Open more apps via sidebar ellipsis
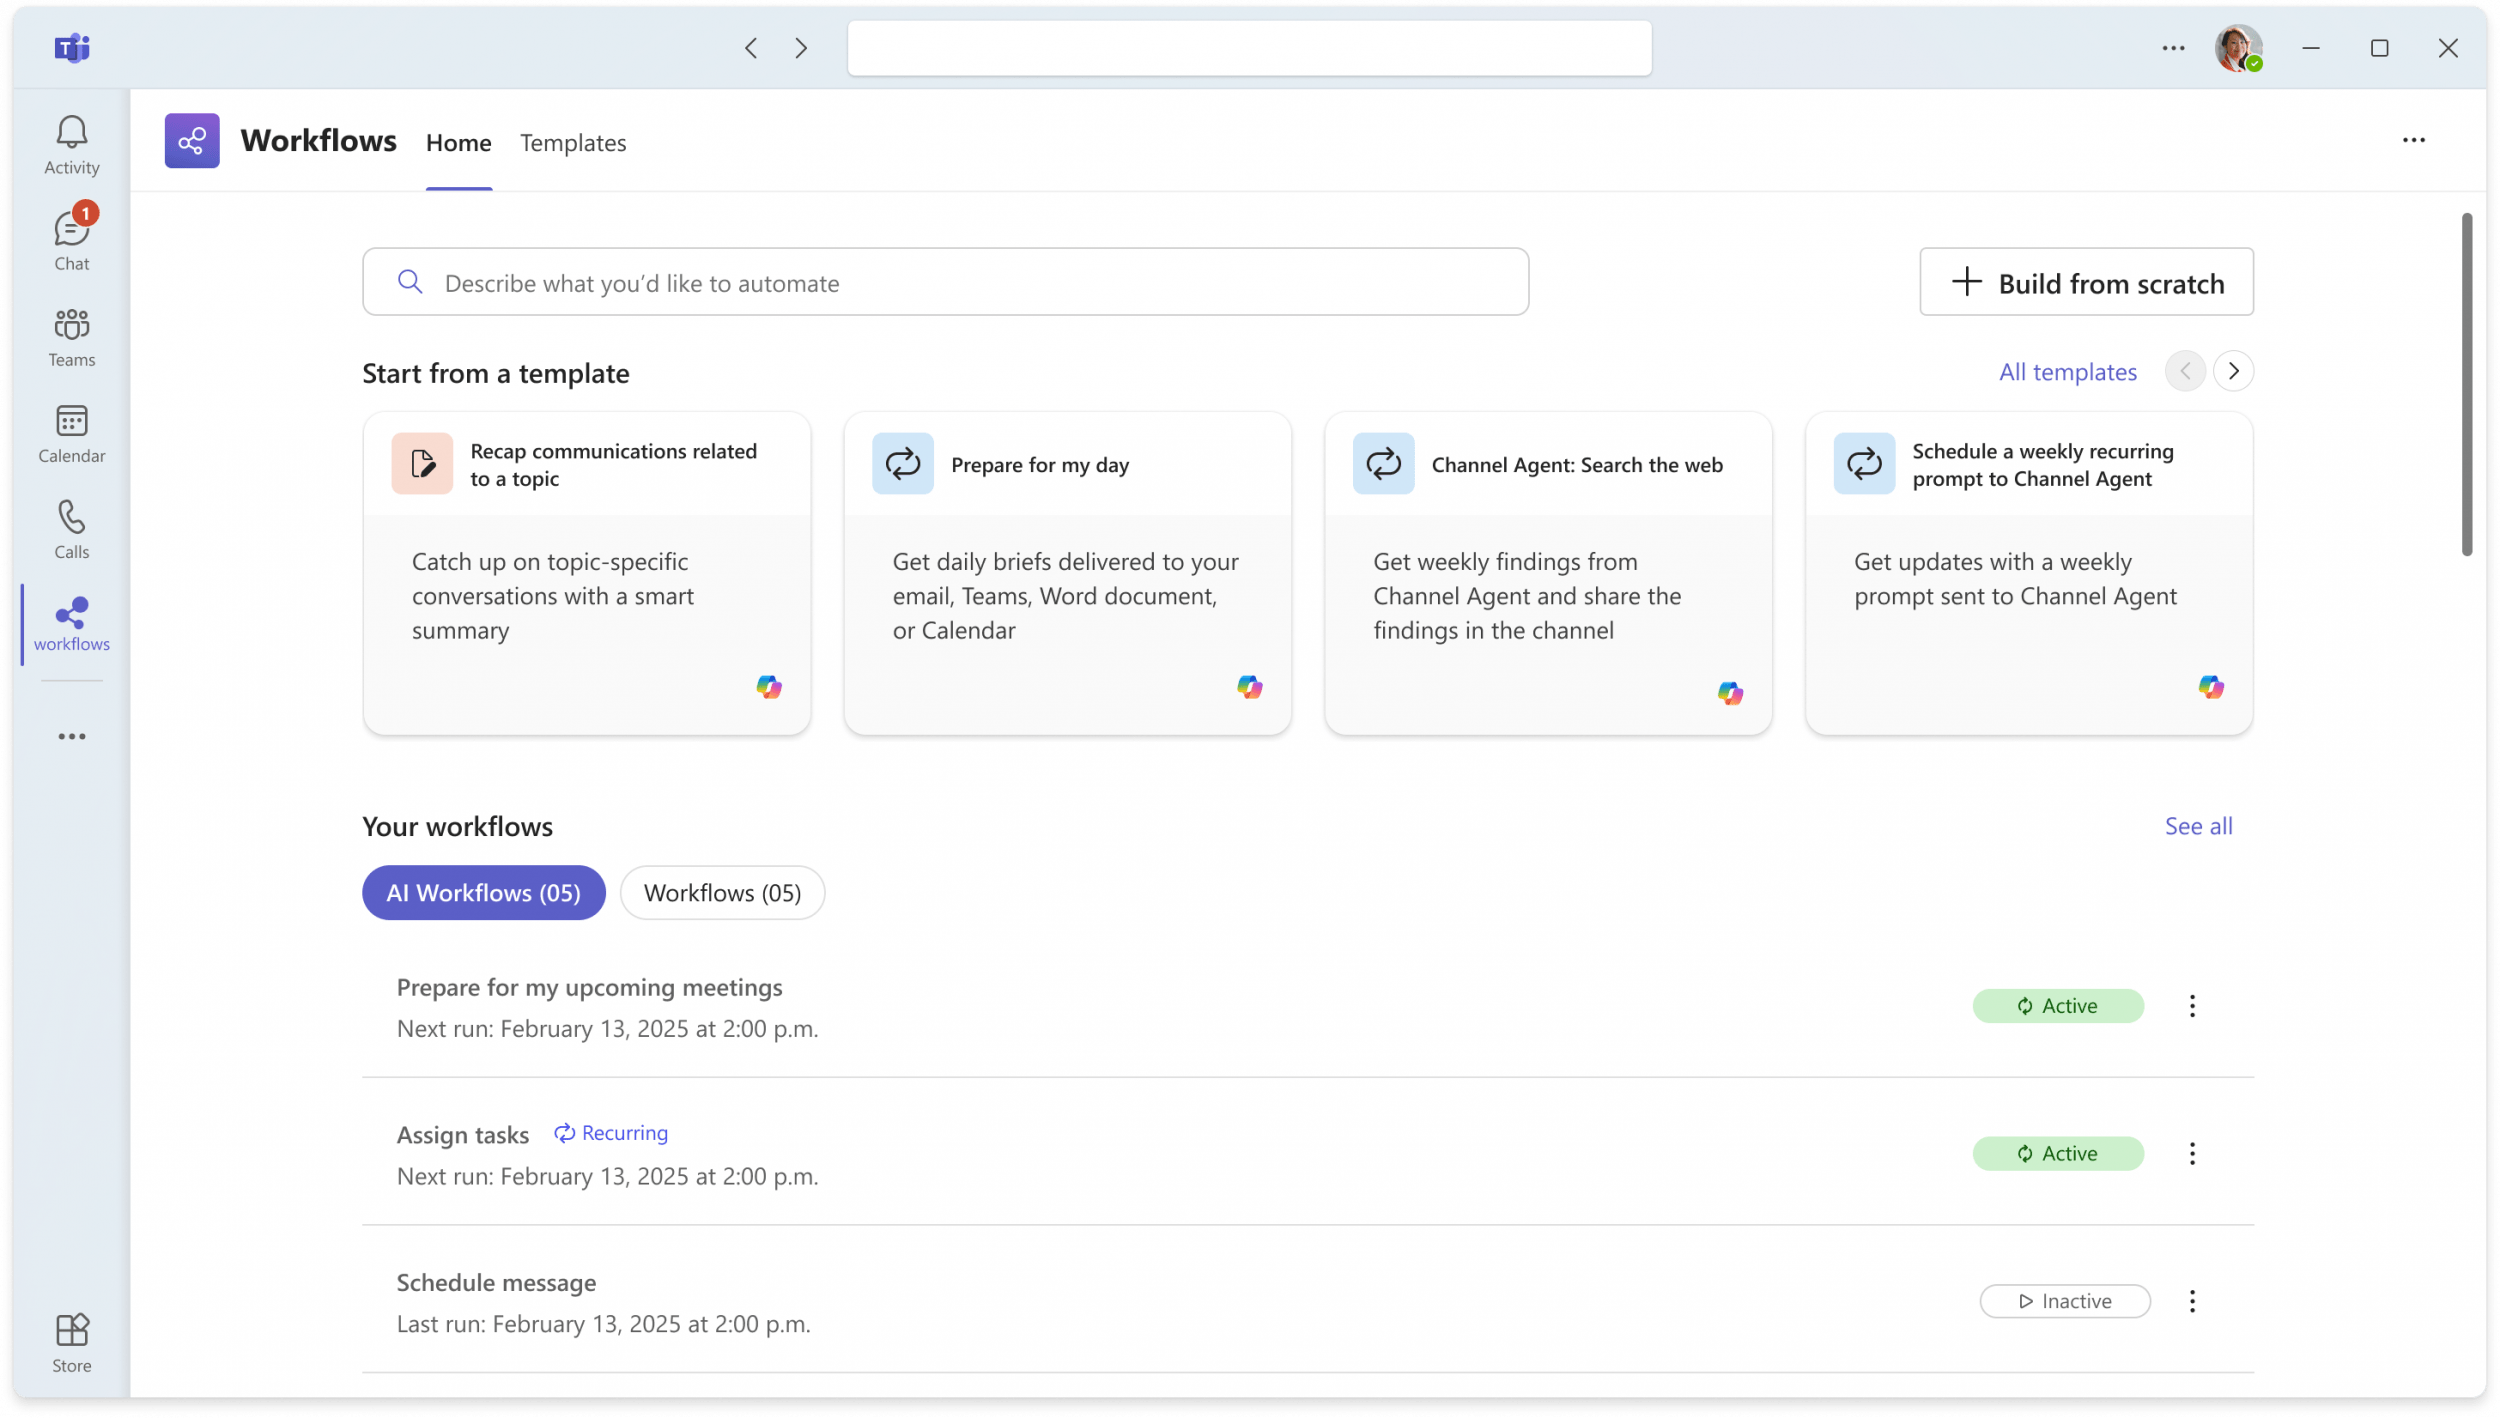2500x1418 pixels. (70, 736)
